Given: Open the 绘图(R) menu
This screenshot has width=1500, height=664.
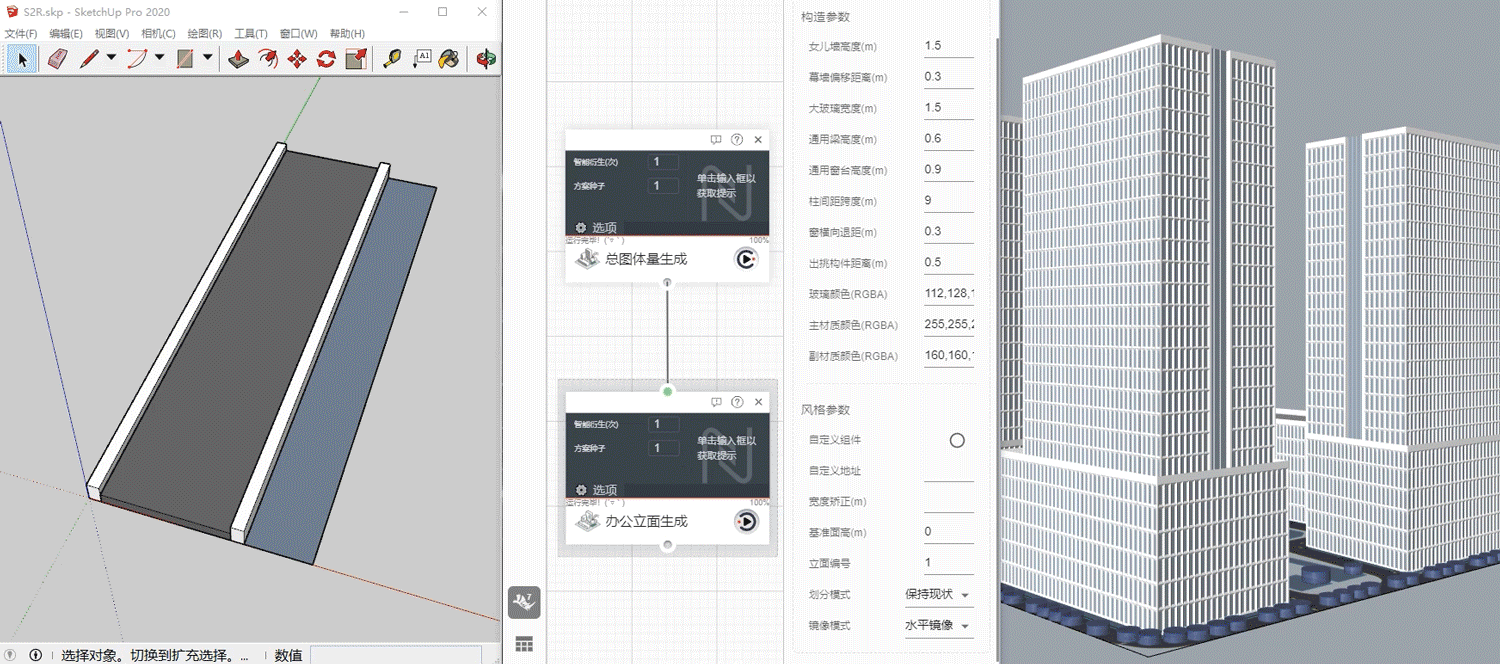Looking at the screenshot, I should point(205,34).
